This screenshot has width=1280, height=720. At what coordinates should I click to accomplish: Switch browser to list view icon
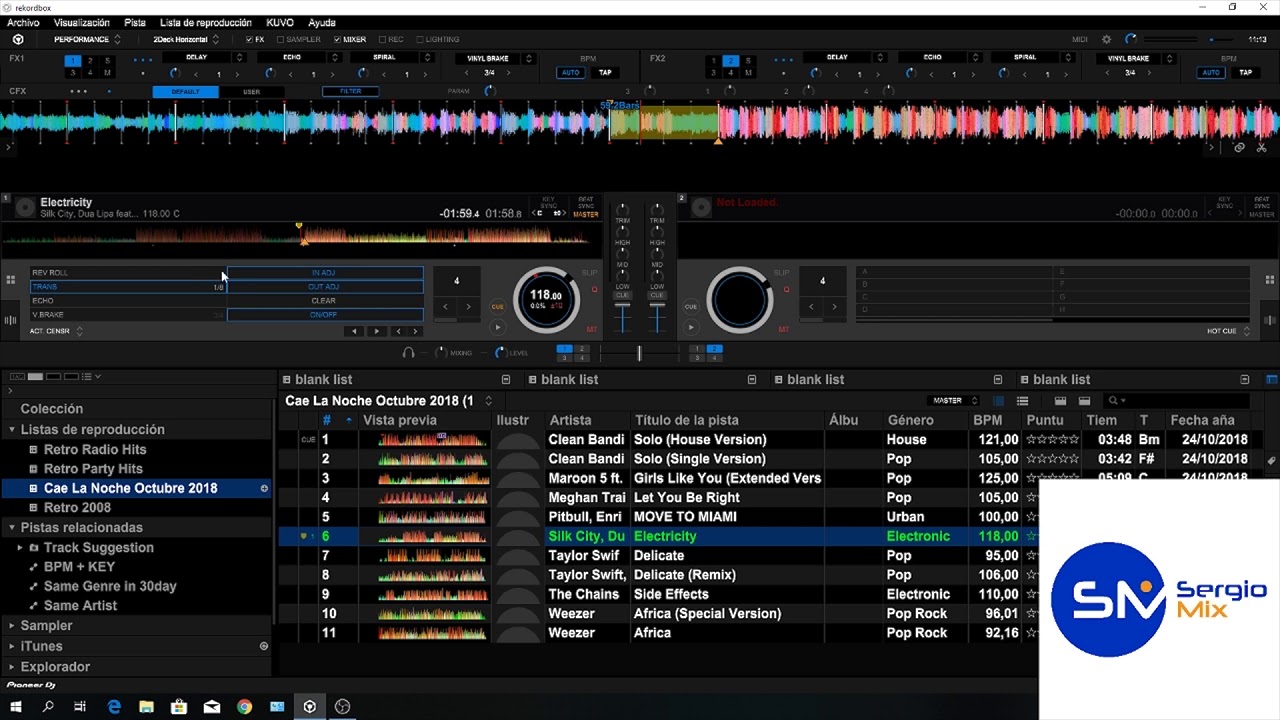(1022, 401)
